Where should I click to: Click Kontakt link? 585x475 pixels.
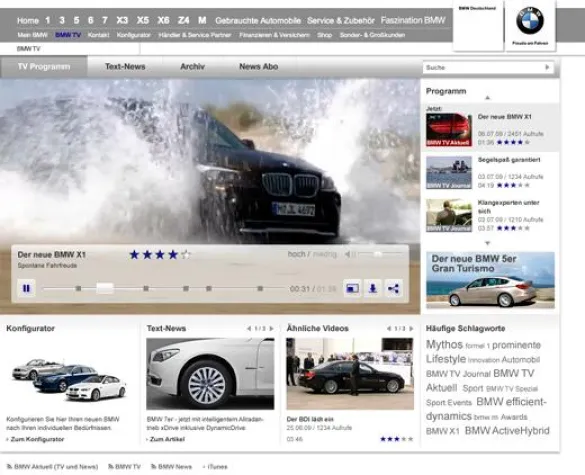[98, 35]
